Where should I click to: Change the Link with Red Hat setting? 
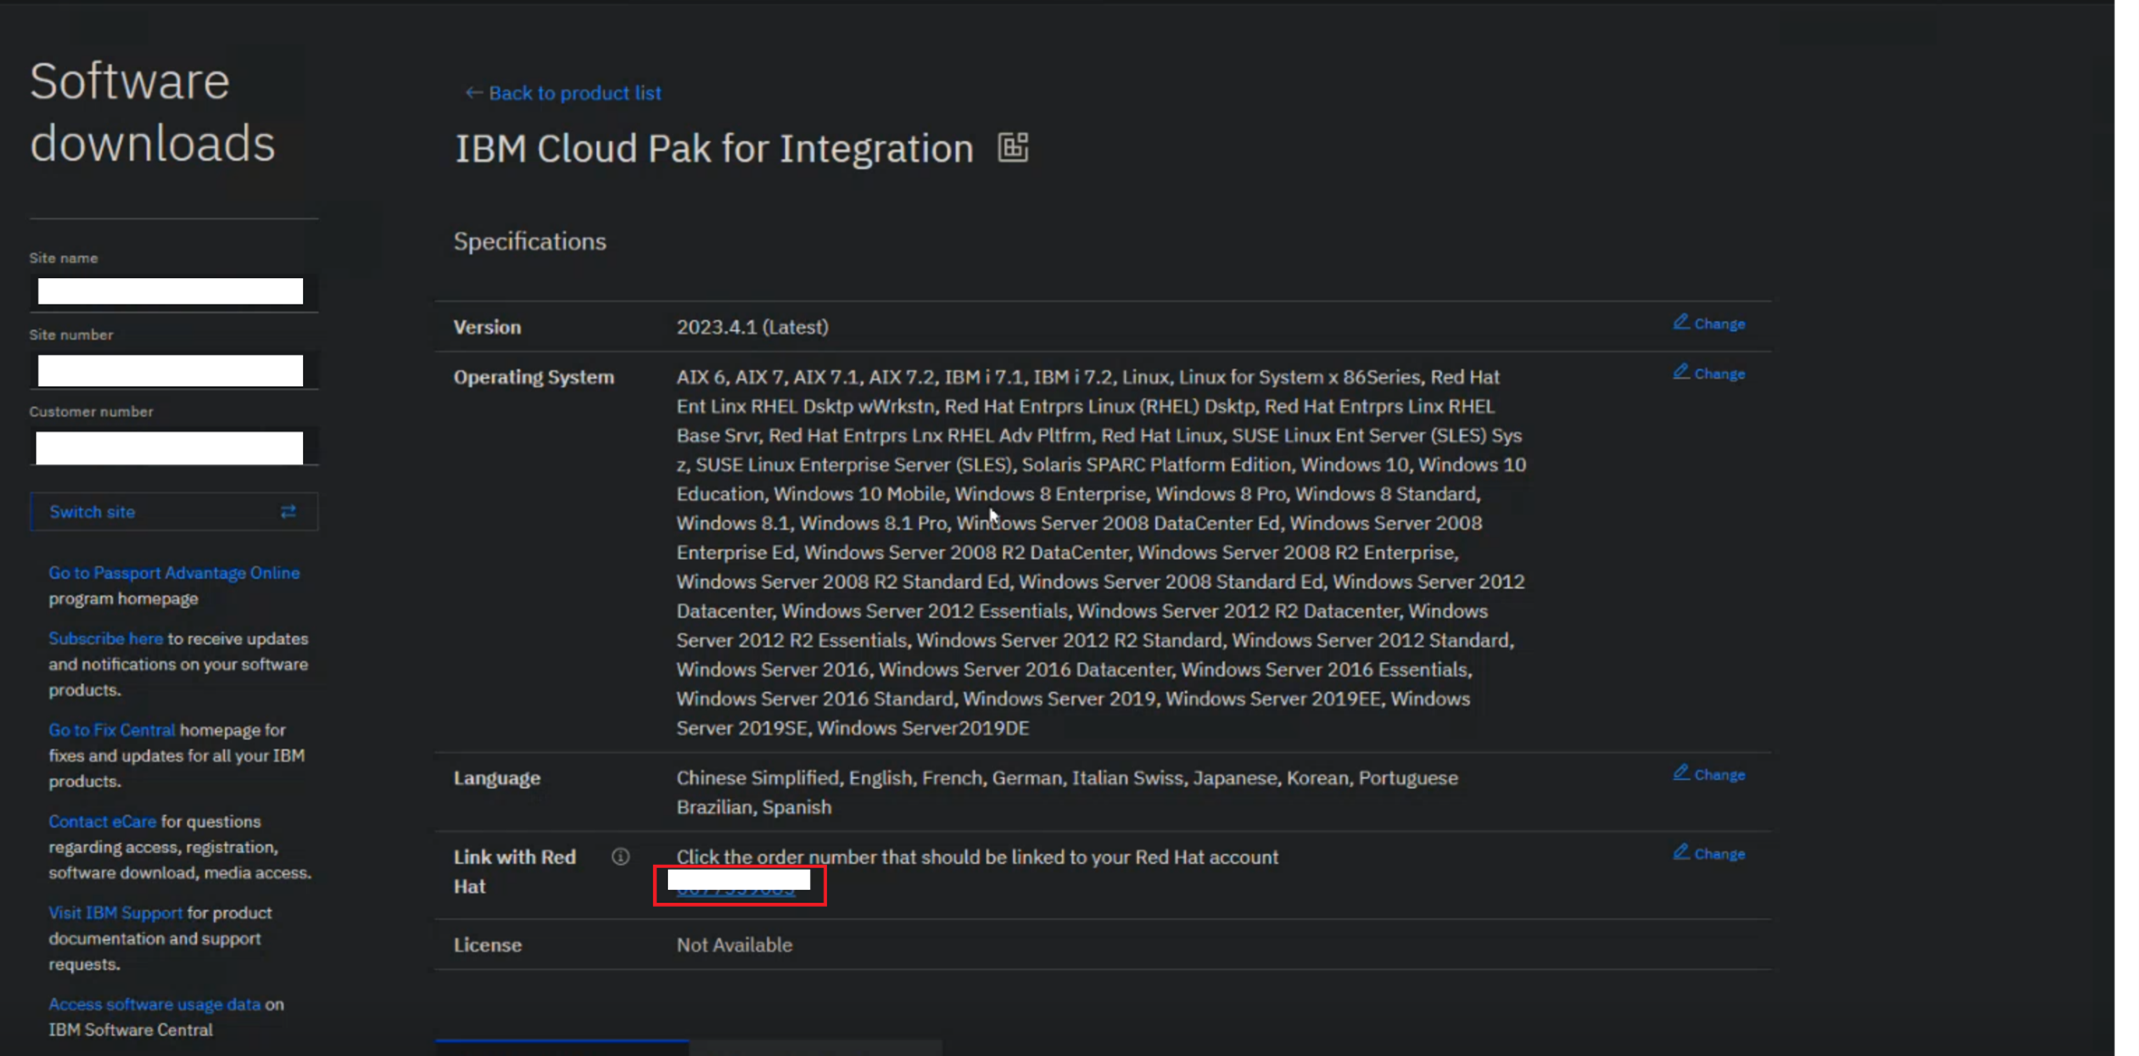pyautogui.click(x=1709, y=853)
